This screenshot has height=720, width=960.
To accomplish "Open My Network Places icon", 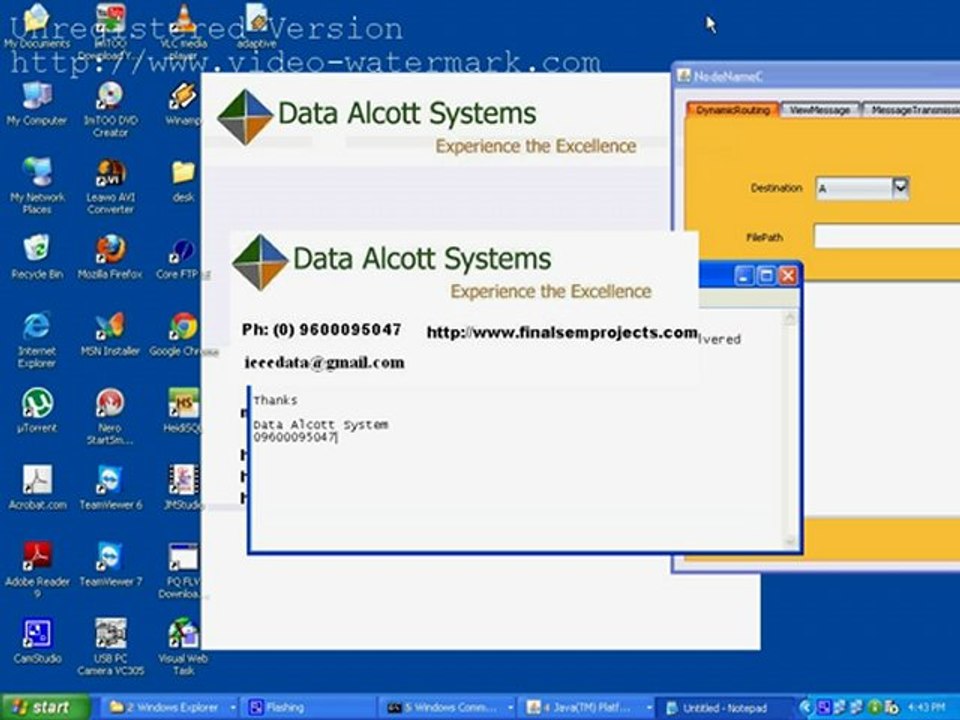I will (x=37, y=186).
